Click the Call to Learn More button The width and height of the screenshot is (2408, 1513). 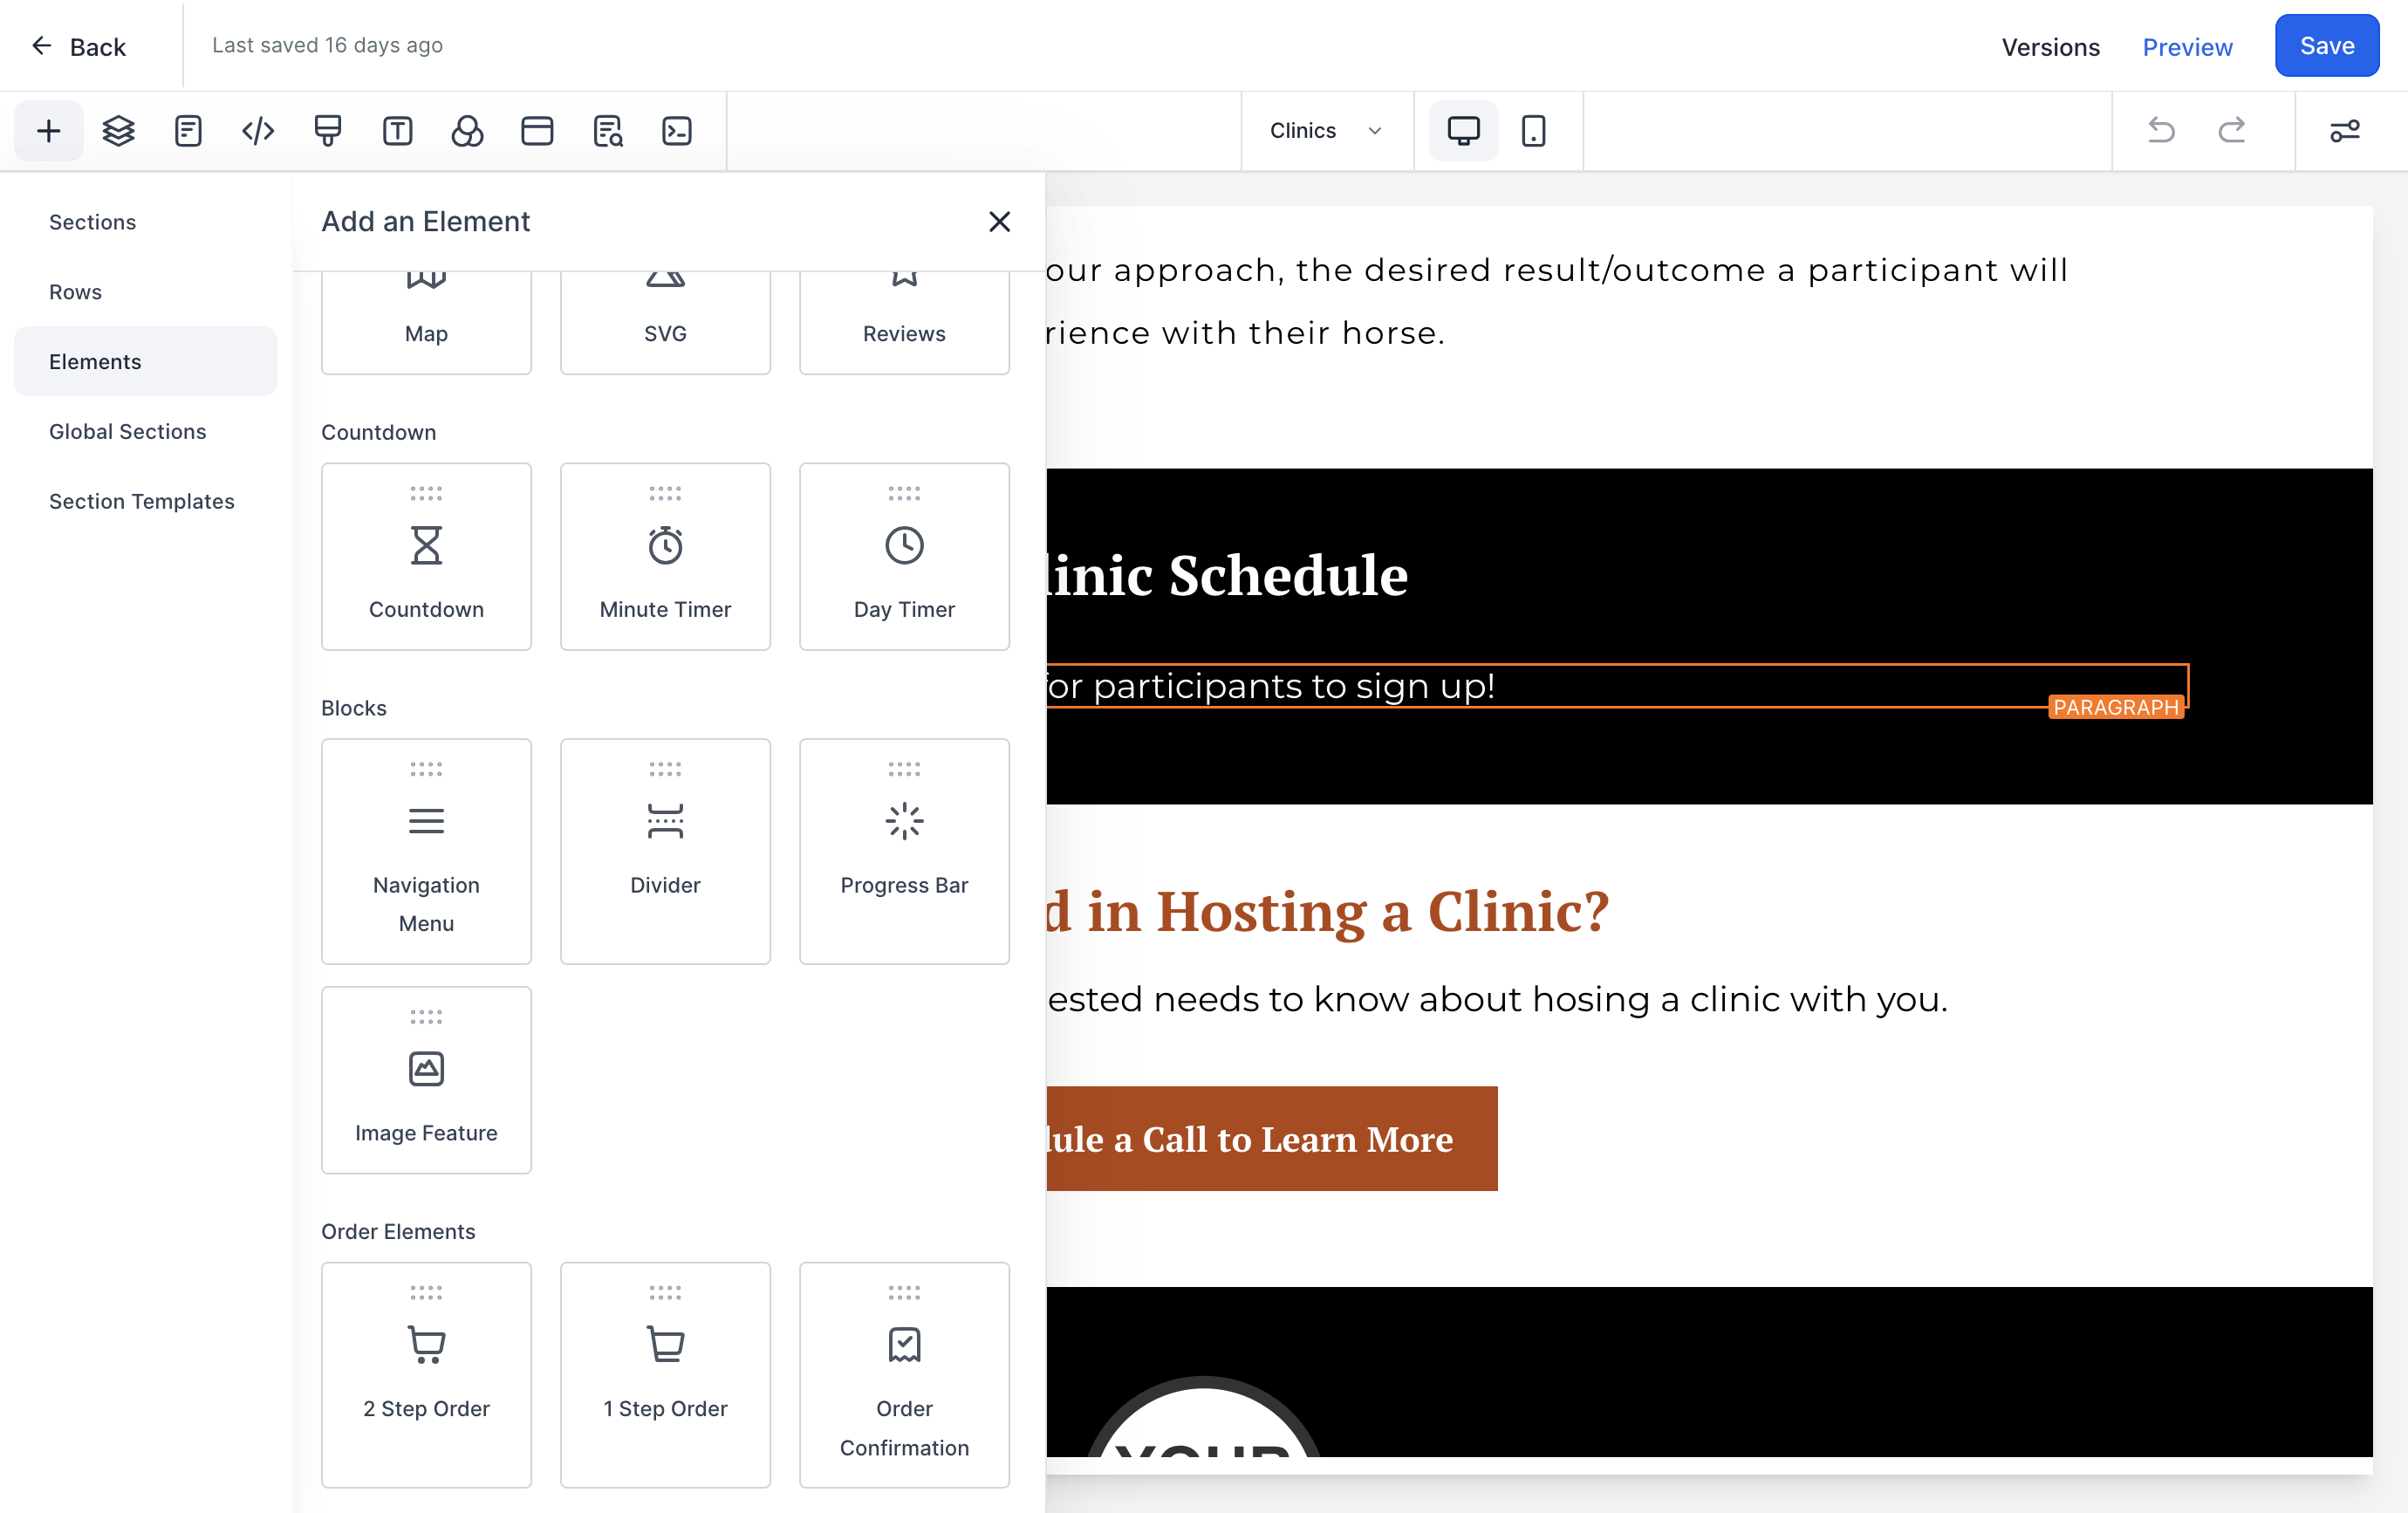(1271, 1139)
